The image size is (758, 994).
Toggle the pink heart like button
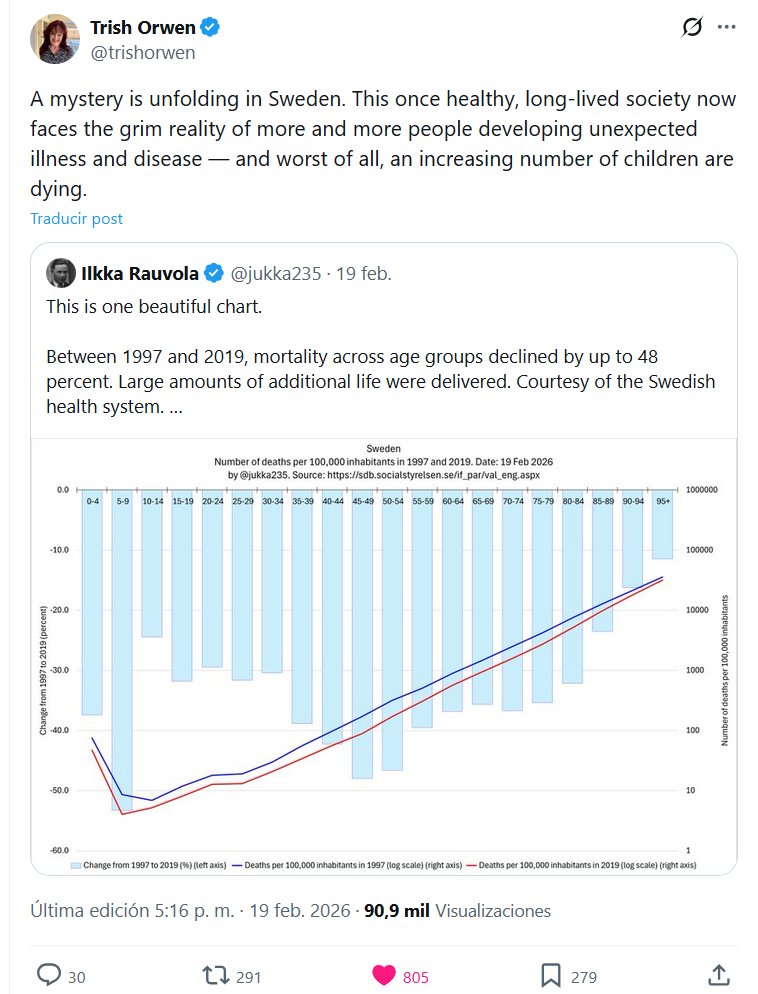point(383,975)
